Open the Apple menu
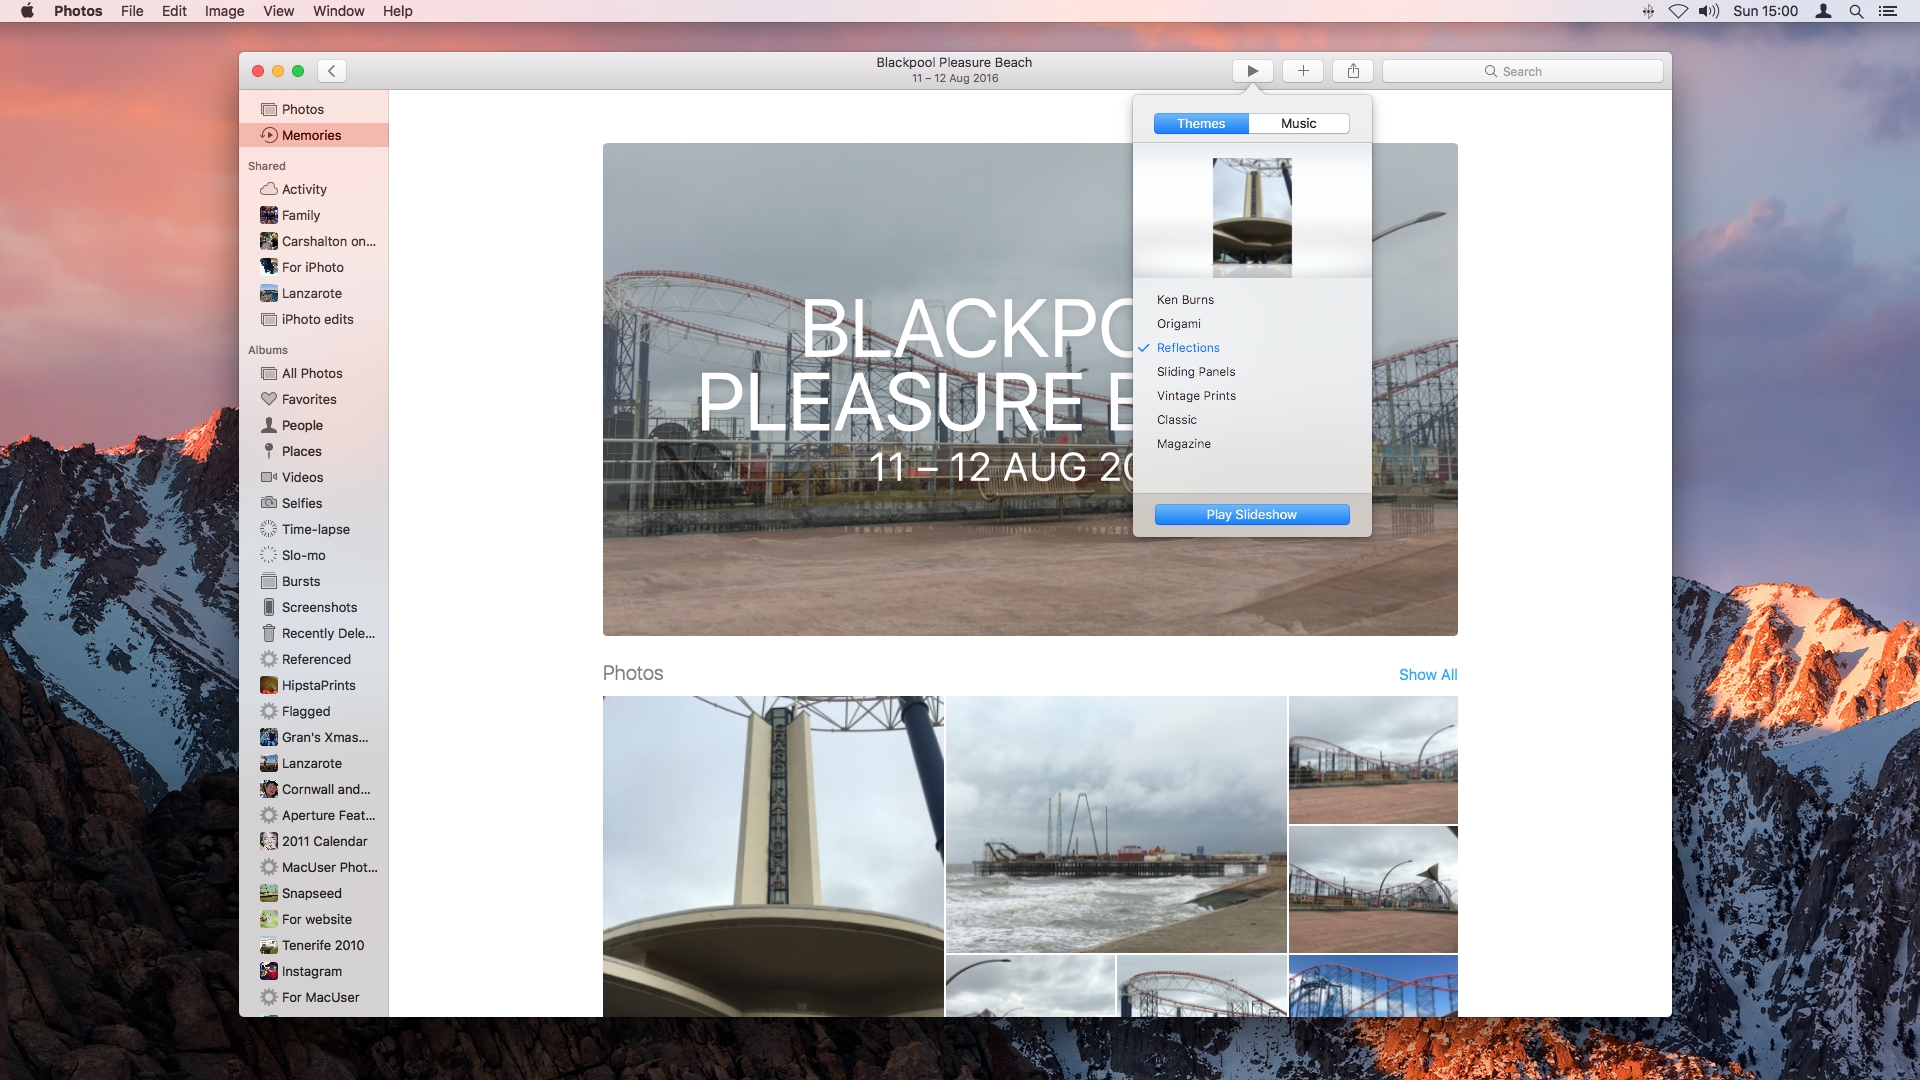Image resolution: width=1920 pixels, height=1080 pixels. click(27, 11)
